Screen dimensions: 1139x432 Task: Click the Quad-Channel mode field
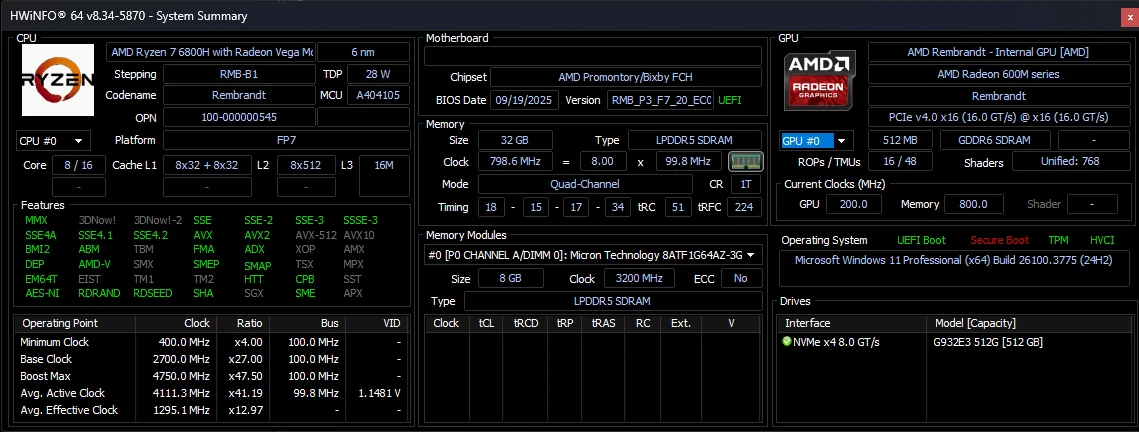tap(585, 184)
